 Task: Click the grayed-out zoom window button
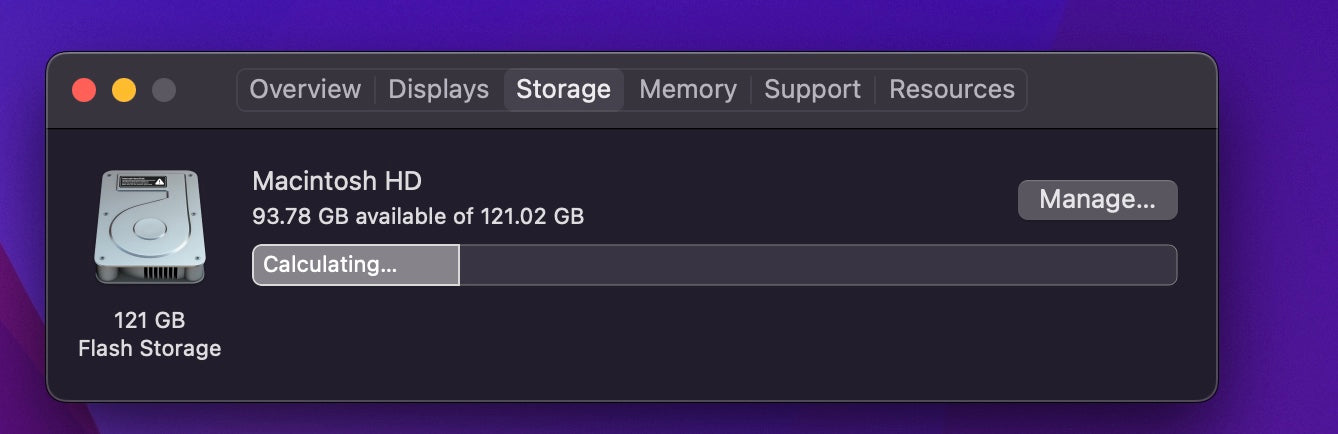164,90
